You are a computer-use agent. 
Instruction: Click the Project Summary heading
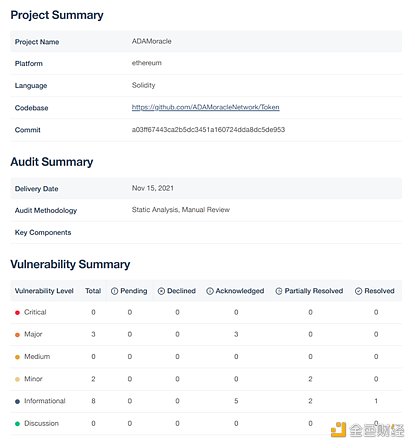coord(57,15)
